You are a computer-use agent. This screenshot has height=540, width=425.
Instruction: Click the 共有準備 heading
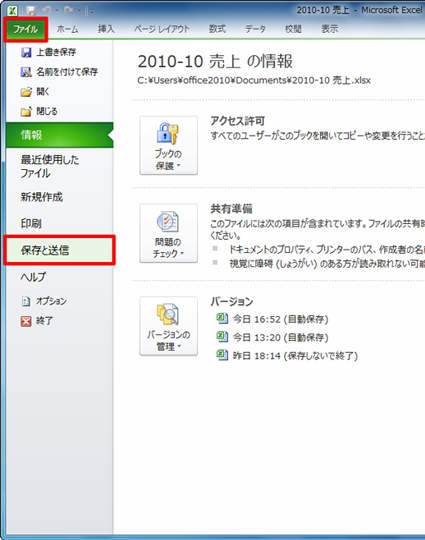point(231,209)
